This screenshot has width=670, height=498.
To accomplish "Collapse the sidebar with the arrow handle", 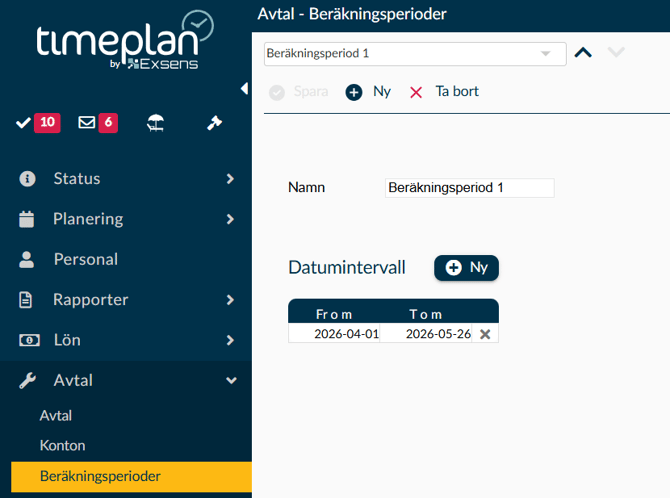I will pyautogui.click(x=245, y=89).
